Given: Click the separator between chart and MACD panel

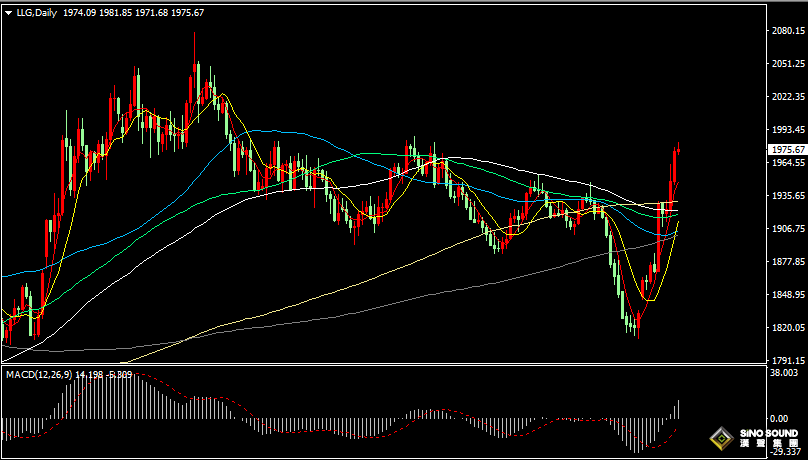Looking at the screenshot, I should point(380,366).
